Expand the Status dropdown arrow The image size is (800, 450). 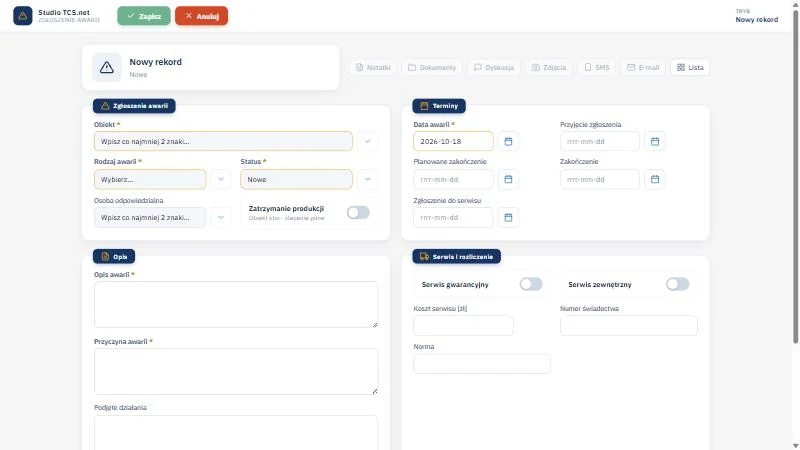(367, 179)
